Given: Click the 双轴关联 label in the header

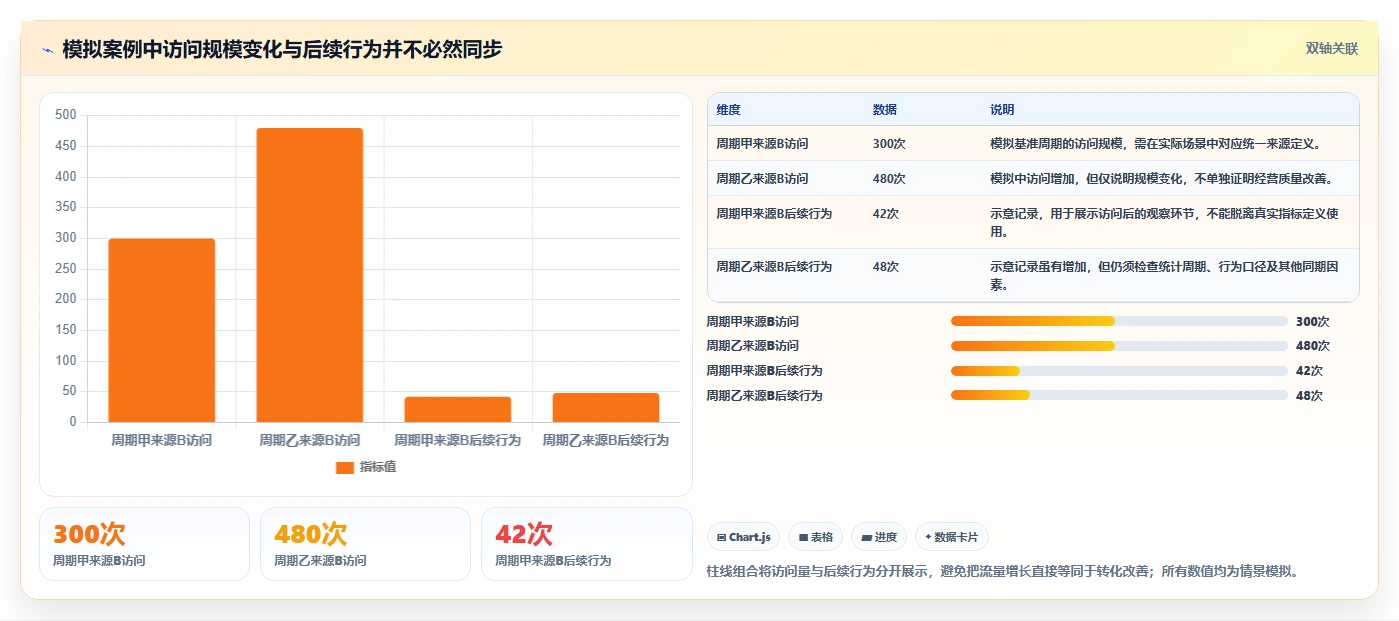Looking at the screenshot, I should (x=1331, y=48).
